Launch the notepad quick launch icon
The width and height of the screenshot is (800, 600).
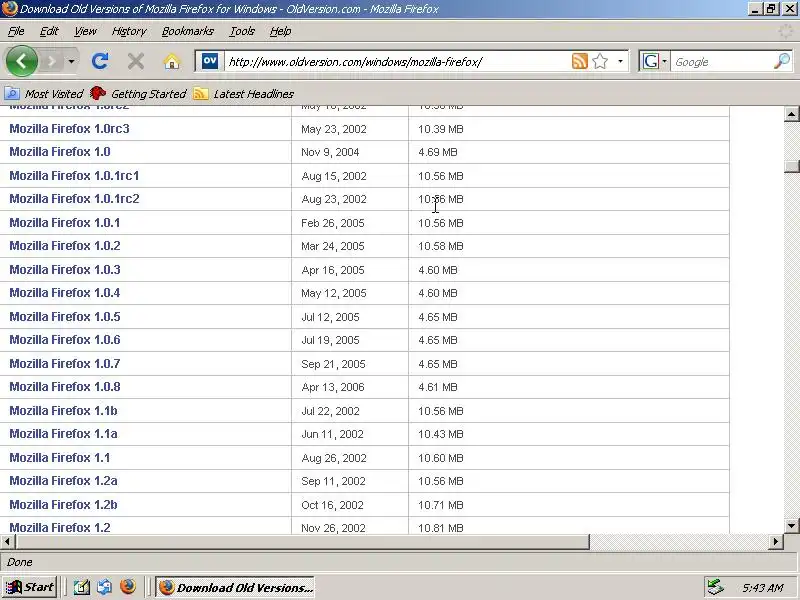pos(82,587)
